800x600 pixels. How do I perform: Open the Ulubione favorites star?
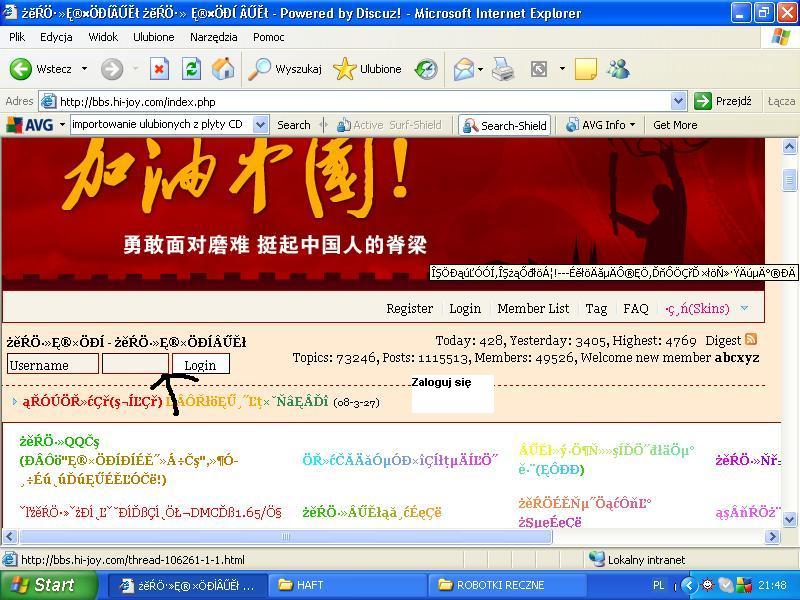pos(368,69)
